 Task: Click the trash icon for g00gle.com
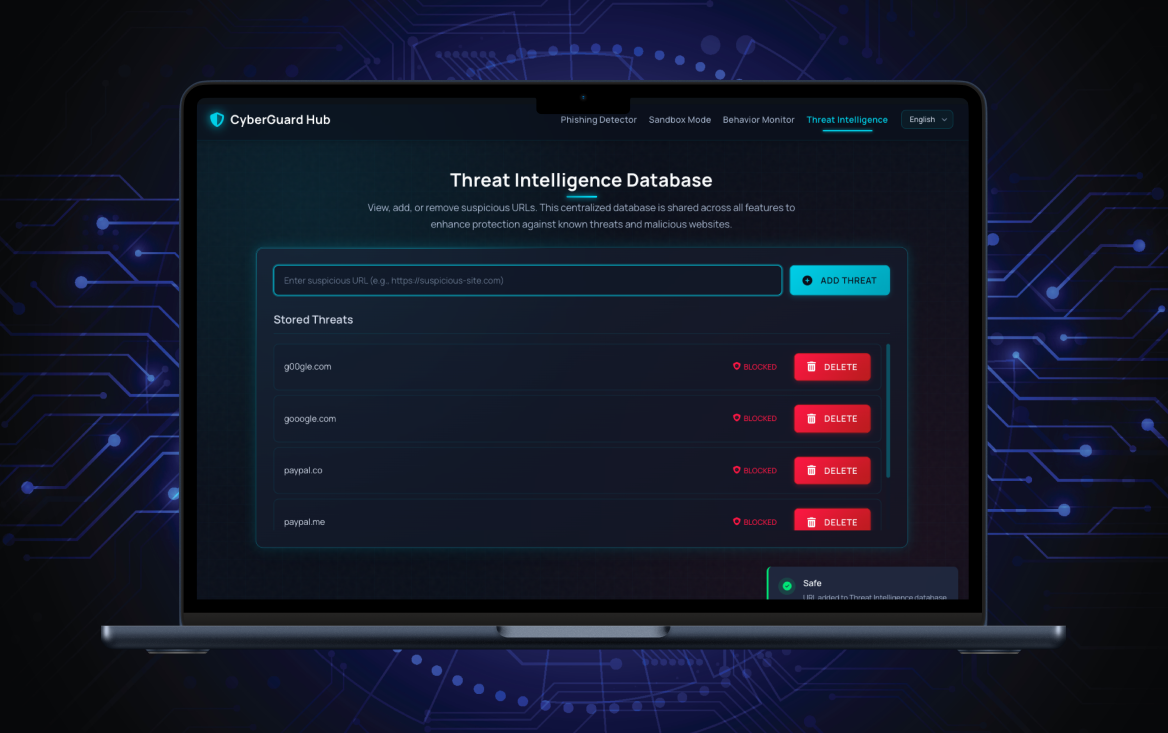tap(812, 367)
